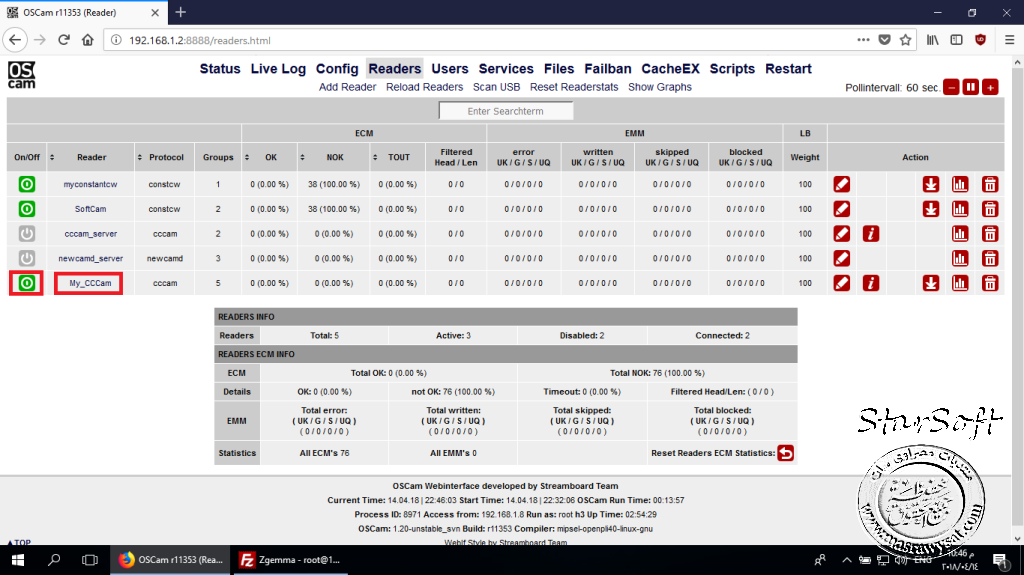This screenshot has height=575, width=1024.
Task: Click Restart in the menu
Action: click(788, 69)
